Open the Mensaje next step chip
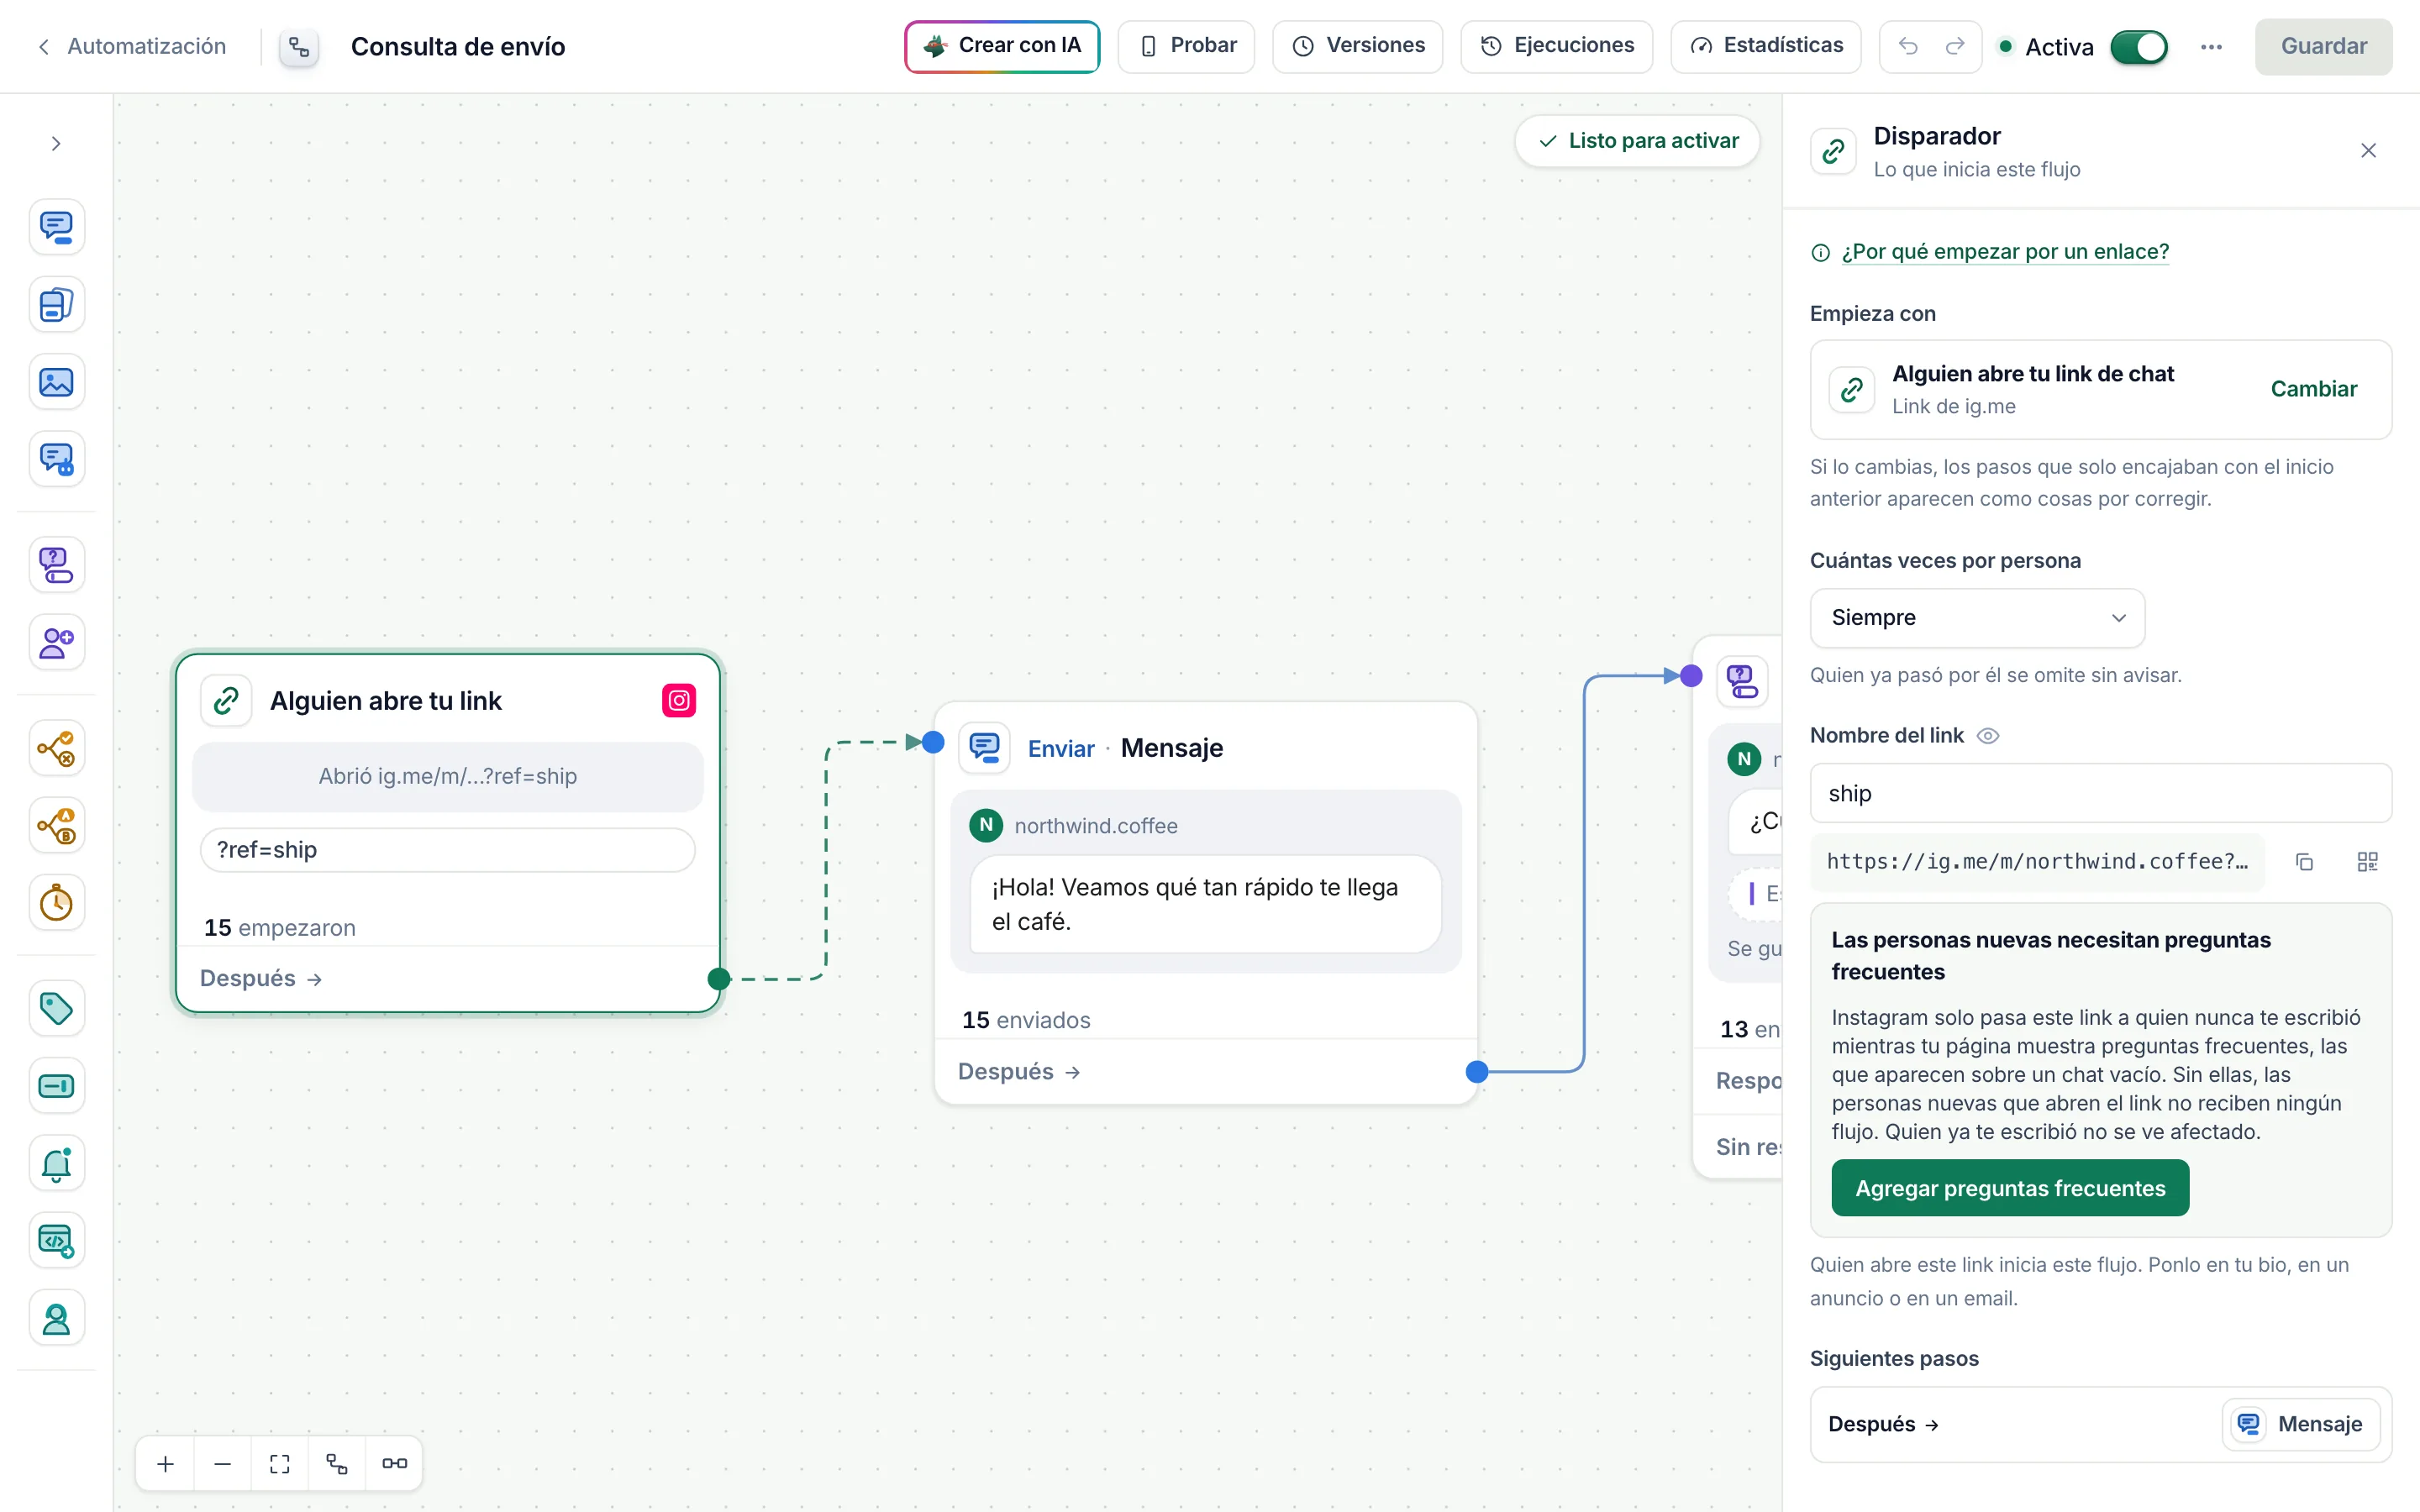 click(2301, 1424)
